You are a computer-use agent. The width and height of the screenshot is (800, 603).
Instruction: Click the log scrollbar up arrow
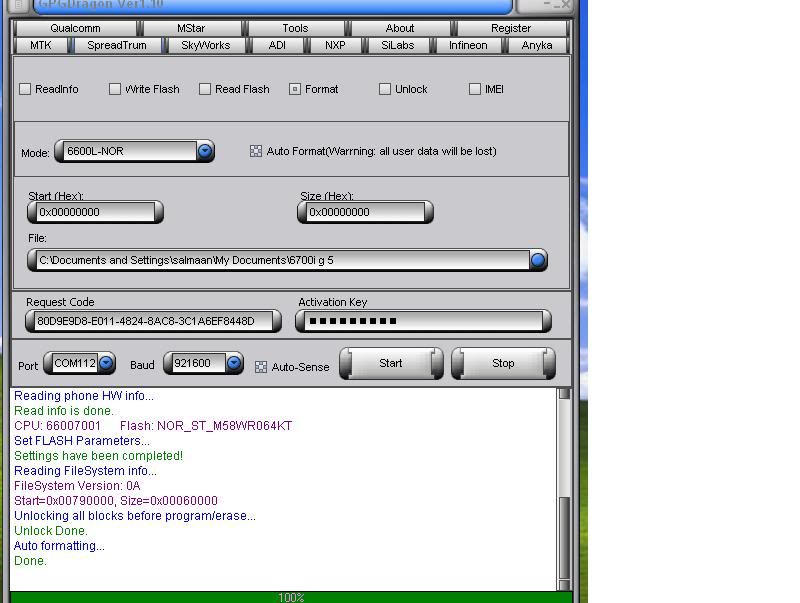pos(564,393)
